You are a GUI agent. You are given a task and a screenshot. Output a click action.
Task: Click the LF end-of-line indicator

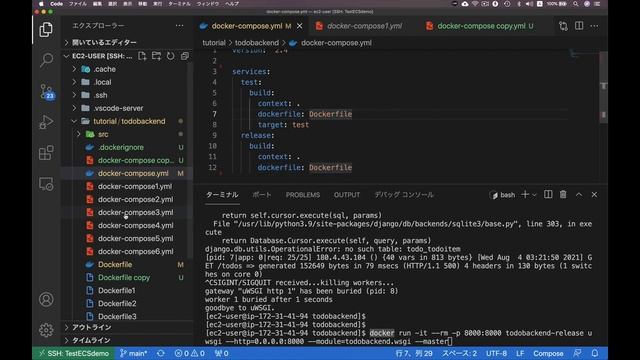pyautogui.click(x=520, y=353)
